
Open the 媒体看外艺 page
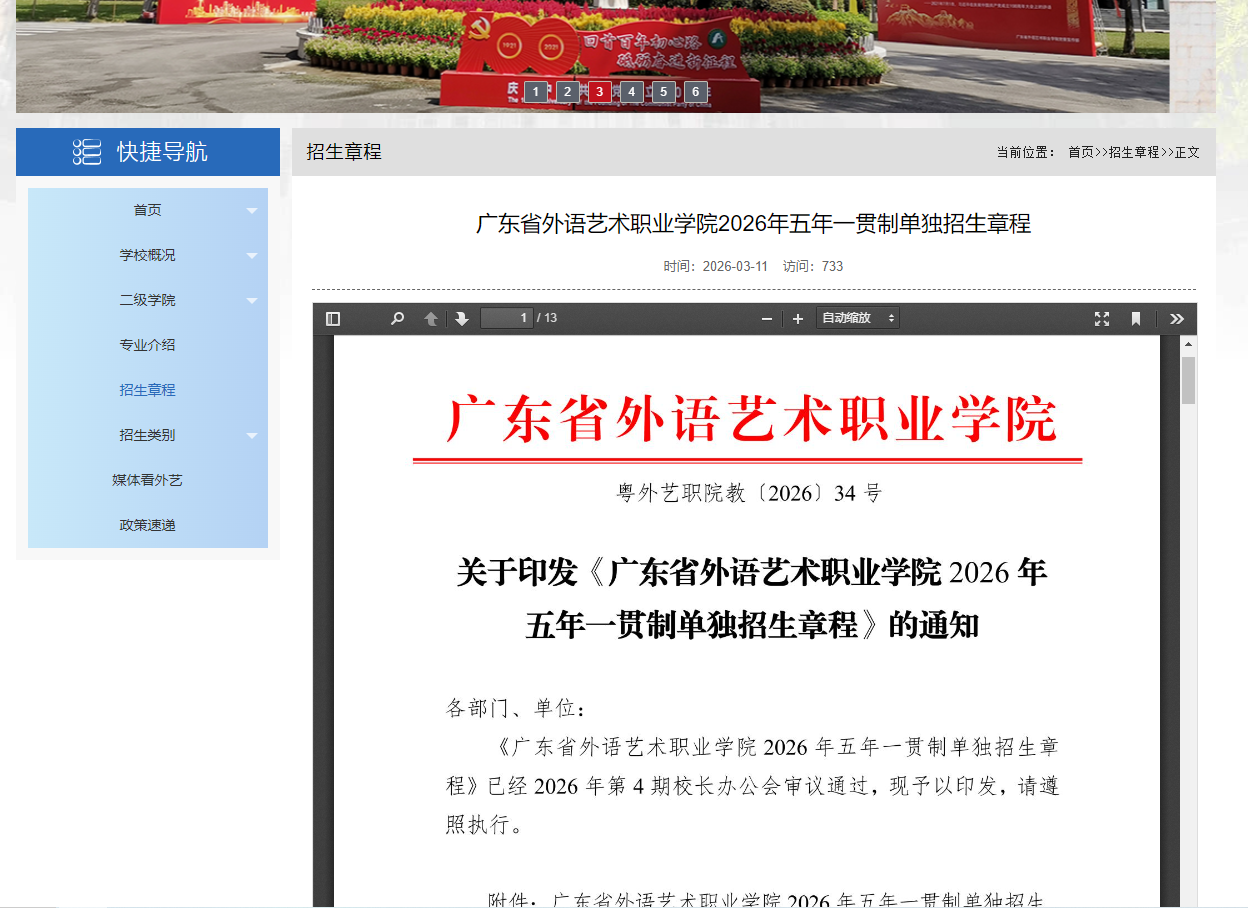[147, 480]
